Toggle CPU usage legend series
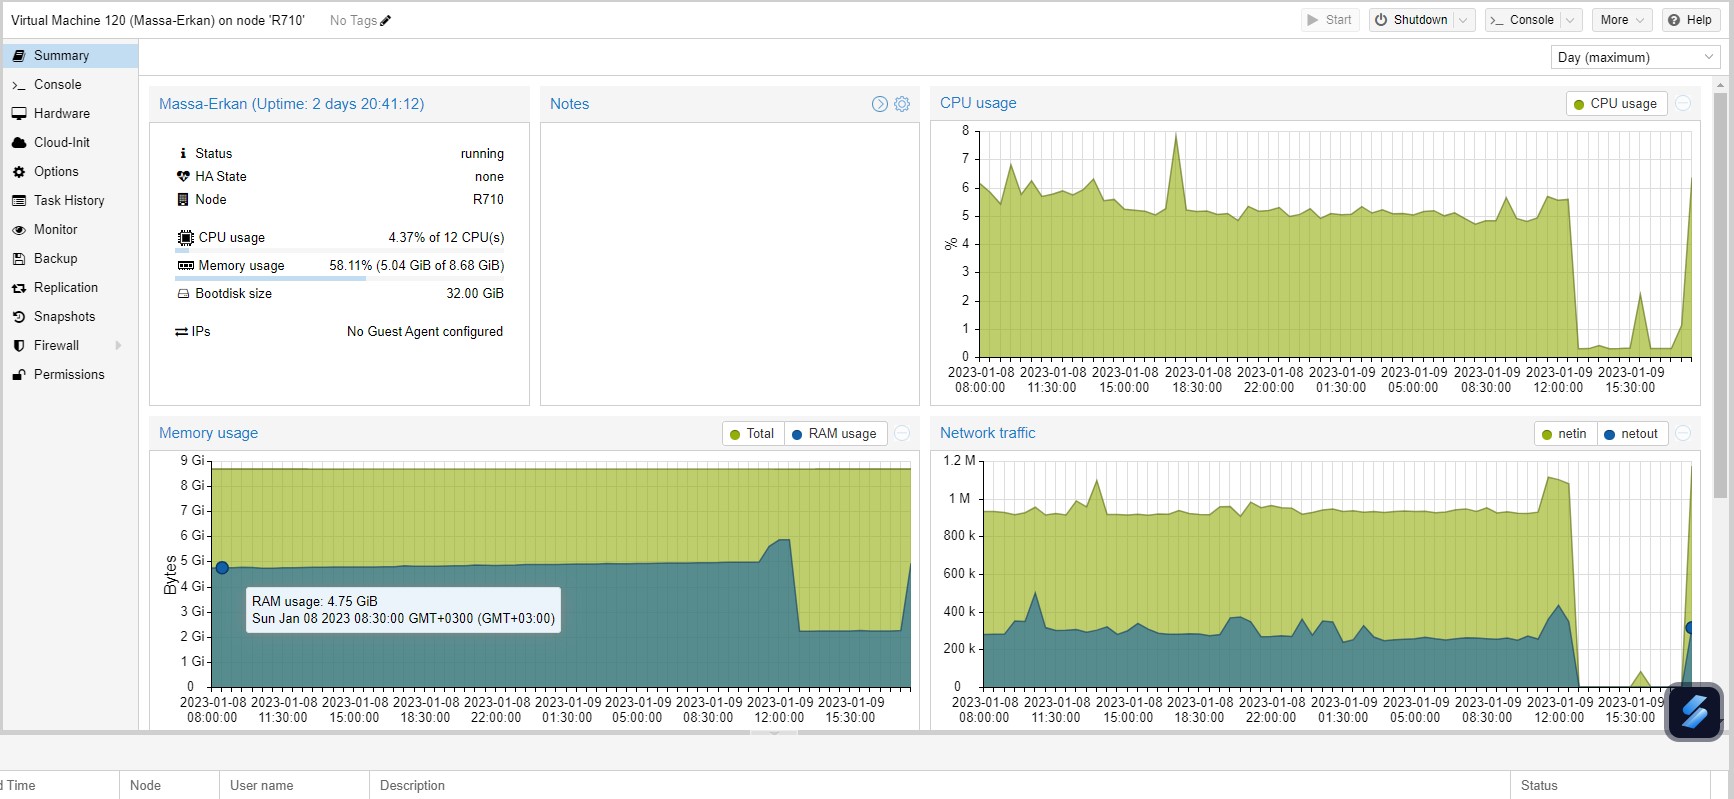1734x799 pixels. 1616,104
